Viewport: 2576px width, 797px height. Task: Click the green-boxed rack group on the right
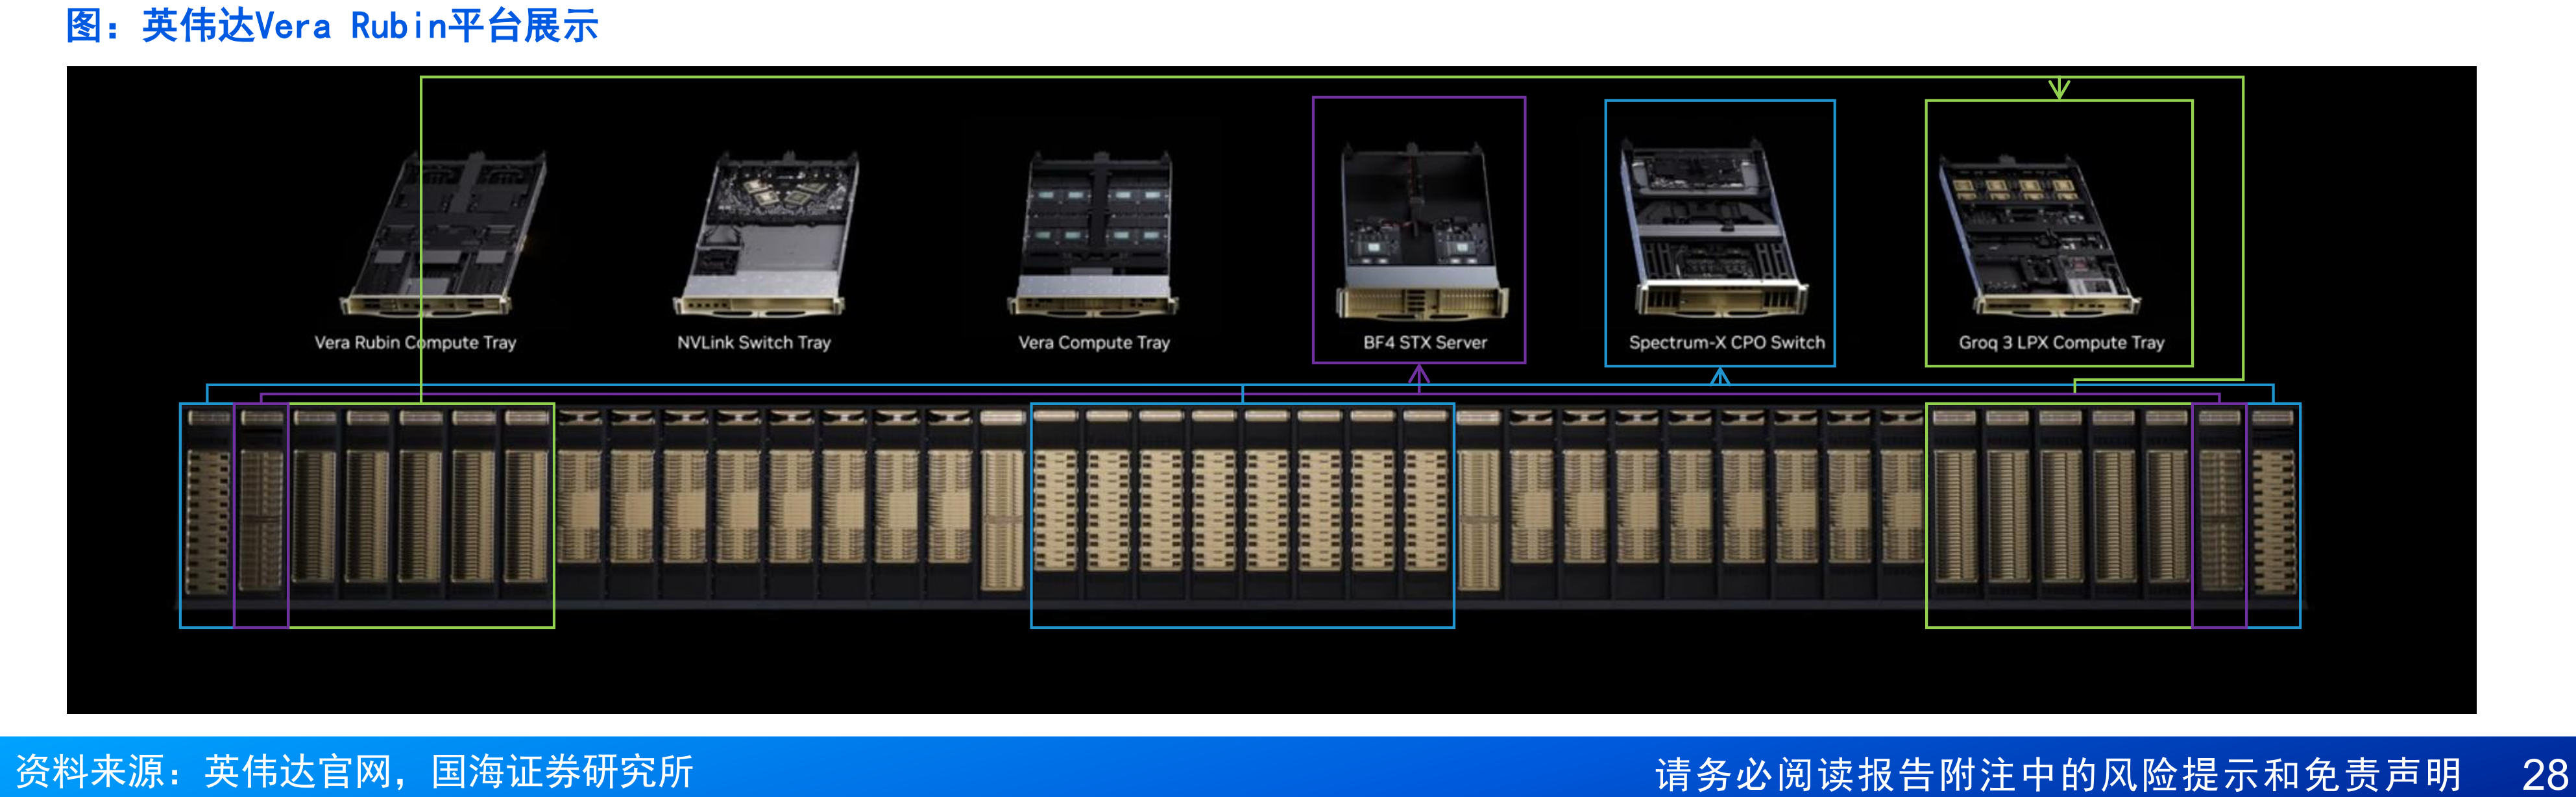(x=2059, y=515)
